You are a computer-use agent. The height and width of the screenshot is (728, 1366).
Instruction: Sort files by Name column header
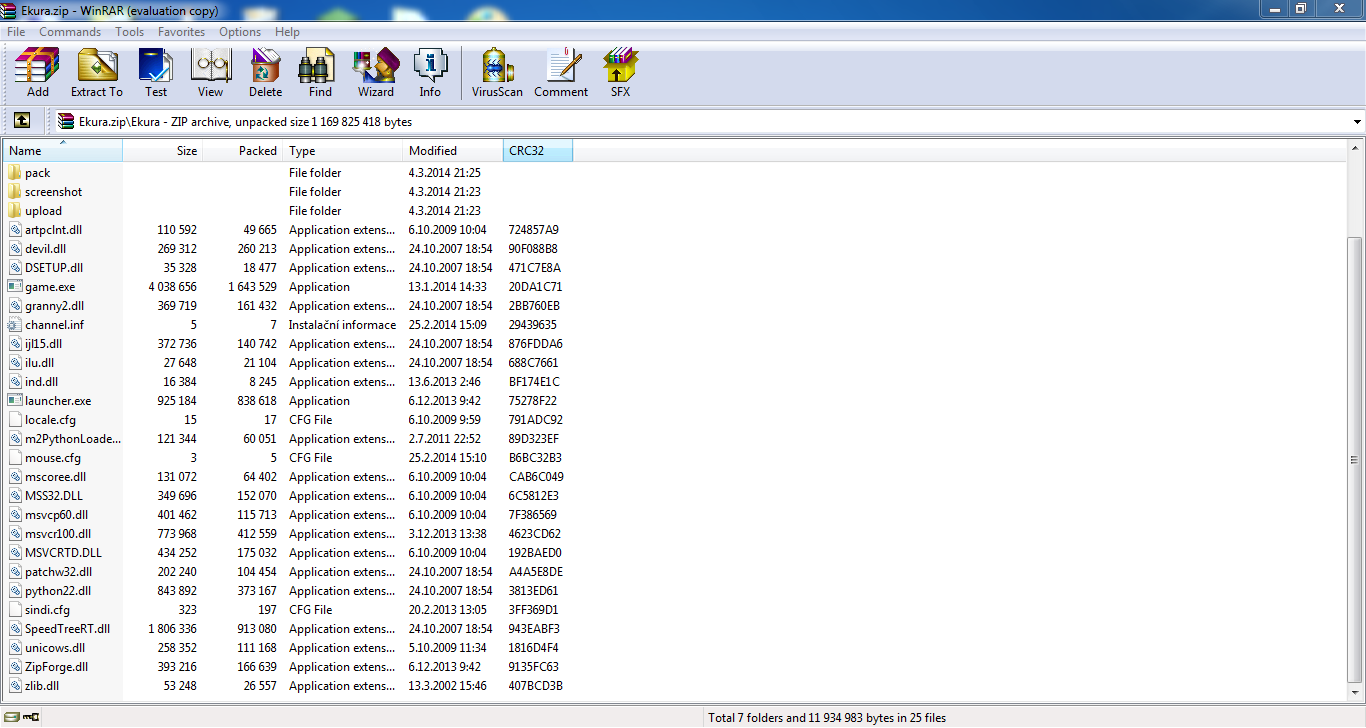click(x=62, y=151)
